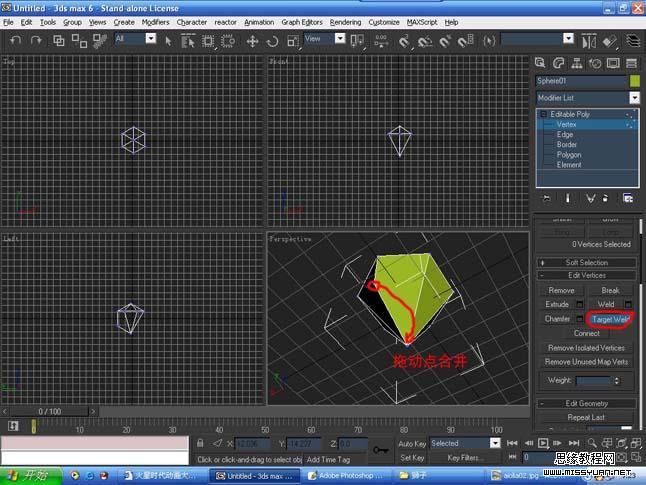The height and width of the screenshot is (485, 646).
Task: Collapse the Edit Geometry rollout
Action: tap(586, 403)
